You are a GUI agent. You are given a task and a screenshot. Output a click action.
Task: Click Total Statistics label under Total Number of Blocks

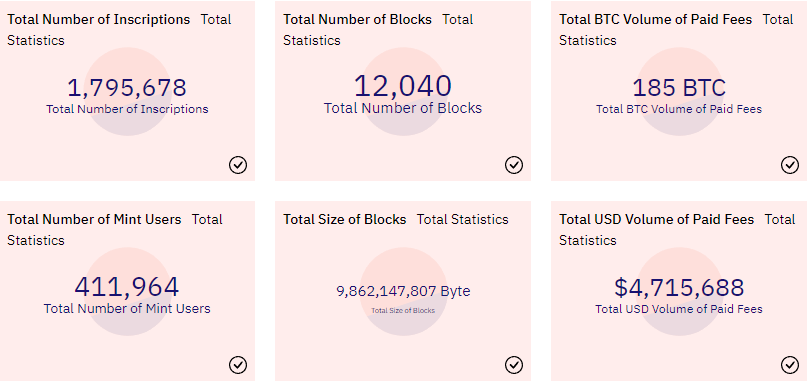(x=312, y=40)
